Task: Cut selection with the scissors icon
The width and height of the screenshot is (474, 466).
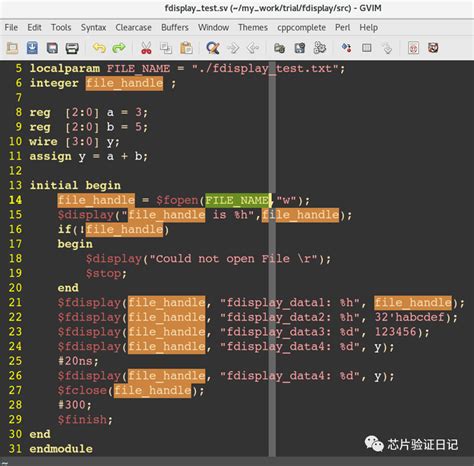Action: (146, 48)
